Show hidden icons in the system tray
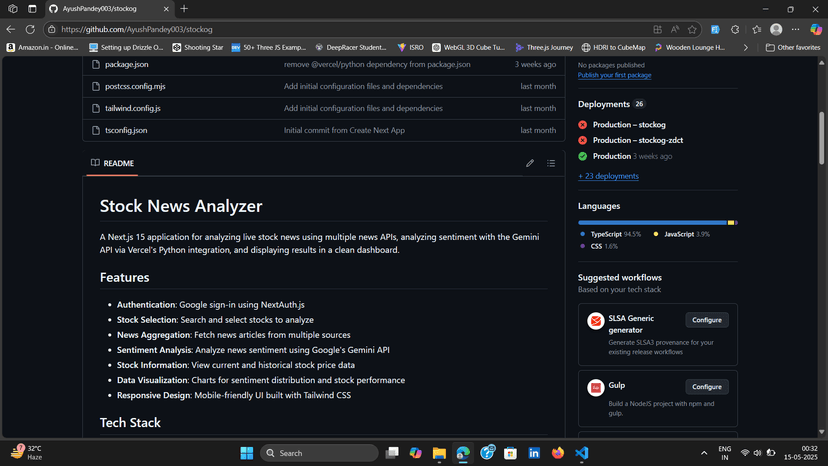The width and height of the screenshot is (828, 466). pos(704,453)
